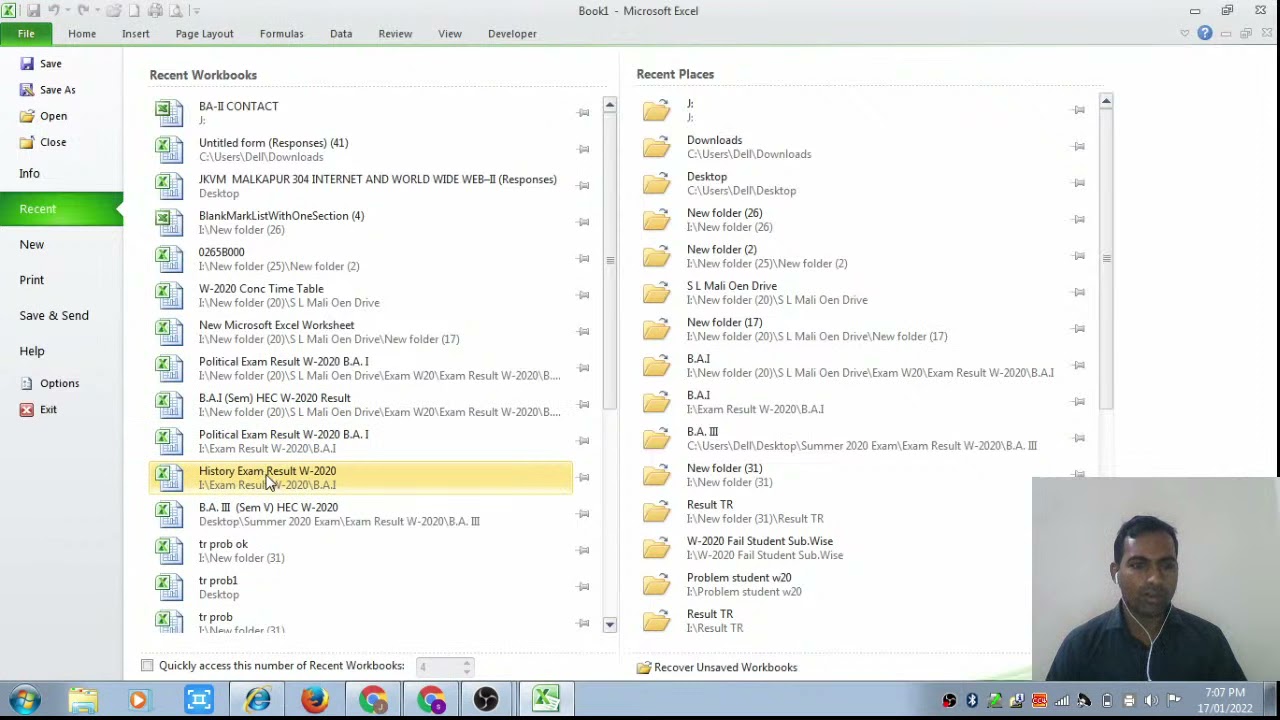Pin the Downloads folder in Recent Places
This screenshot has width=1280, height=720.
(1079, 147)
